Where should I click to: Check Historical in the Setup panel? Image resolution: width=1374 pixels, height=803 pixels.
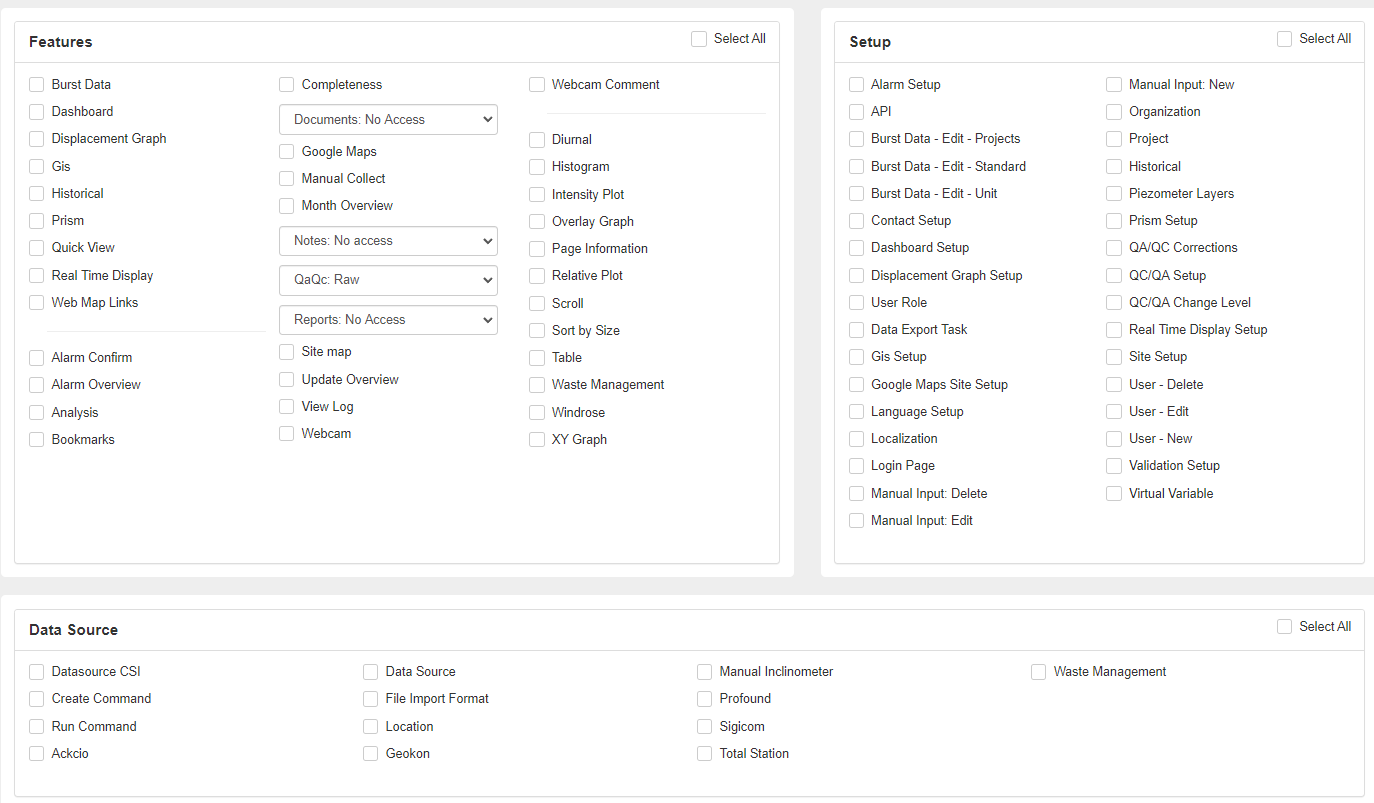[x=1114, y=167]
